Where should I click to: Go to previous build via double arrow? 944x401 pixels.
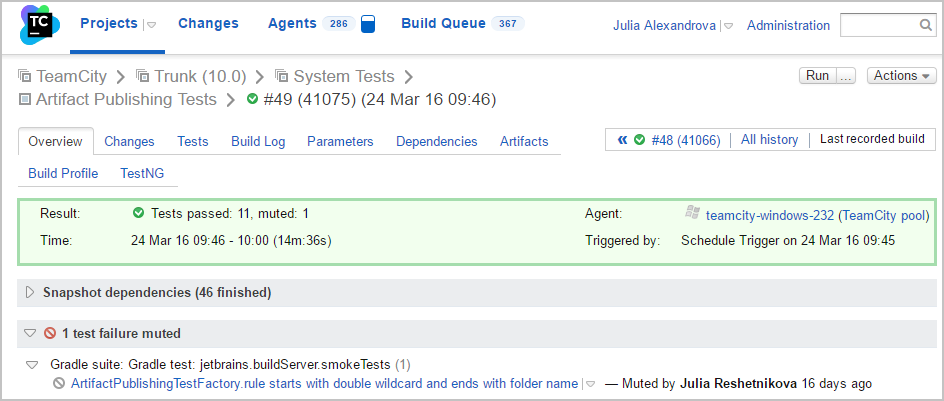tap(622, 140)
